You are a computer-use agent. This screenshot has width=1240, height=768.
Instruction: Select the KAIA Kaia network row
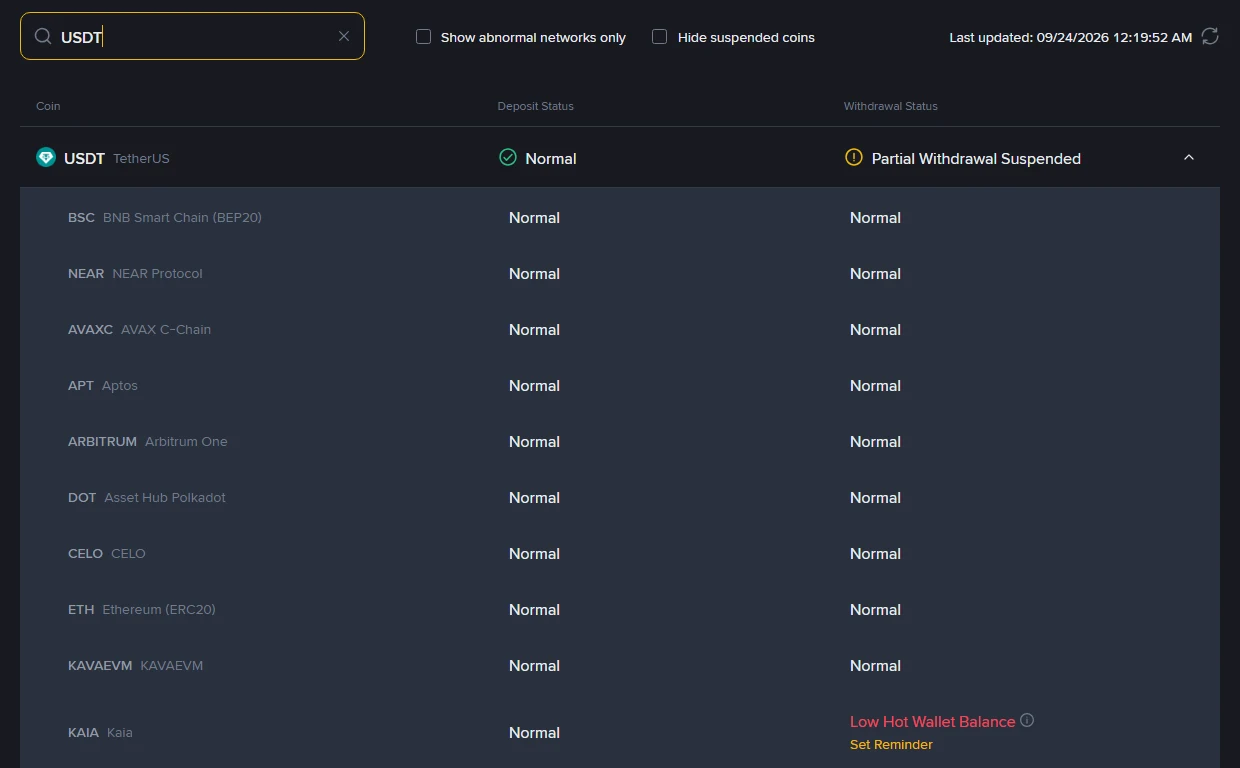pyautogui.click(x=620, y=732)
